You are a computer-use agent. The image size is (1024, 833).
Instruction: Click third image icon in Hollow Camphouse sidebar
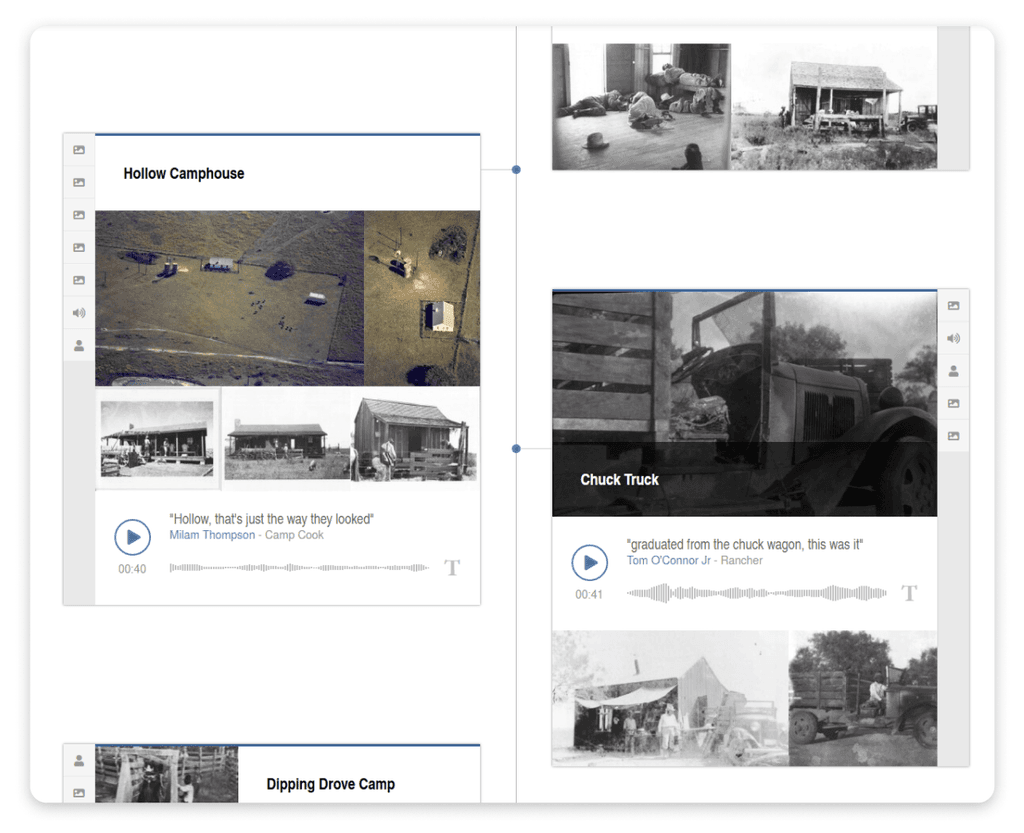coord(79,215)
